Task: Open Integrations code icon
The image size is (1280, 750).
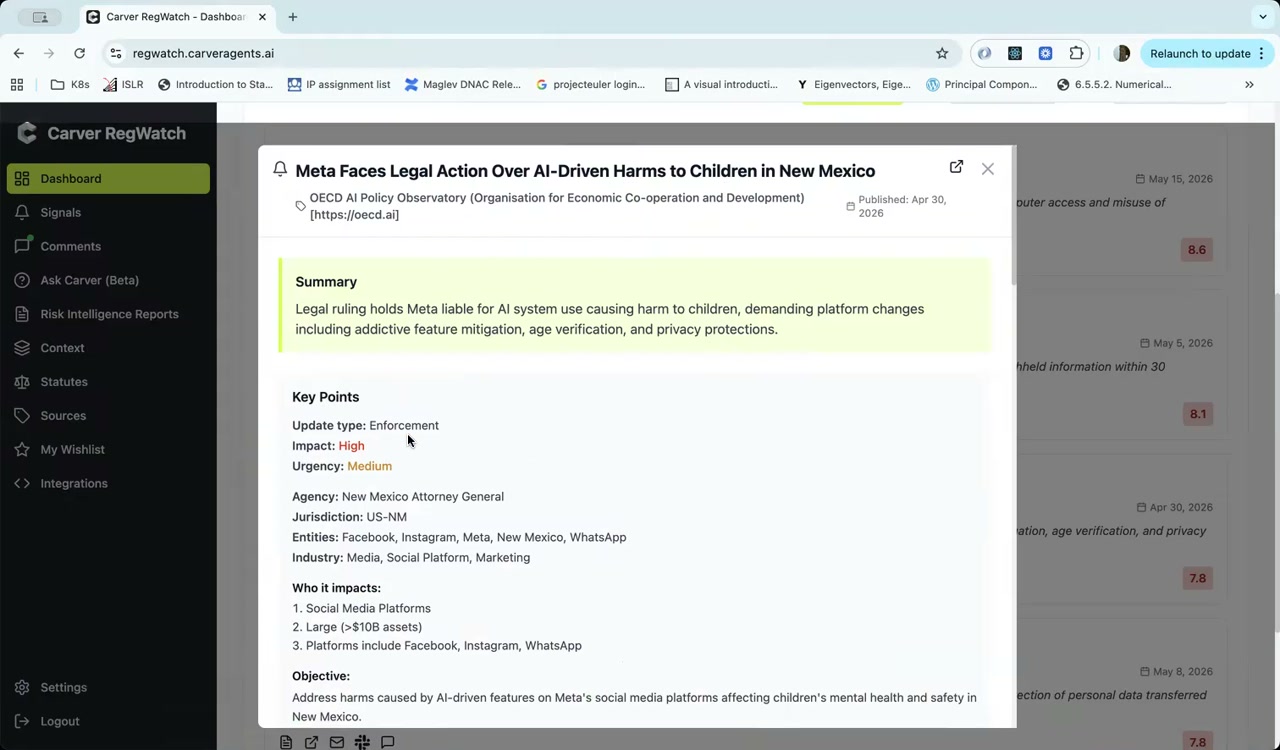Action: tap(22, 483)
